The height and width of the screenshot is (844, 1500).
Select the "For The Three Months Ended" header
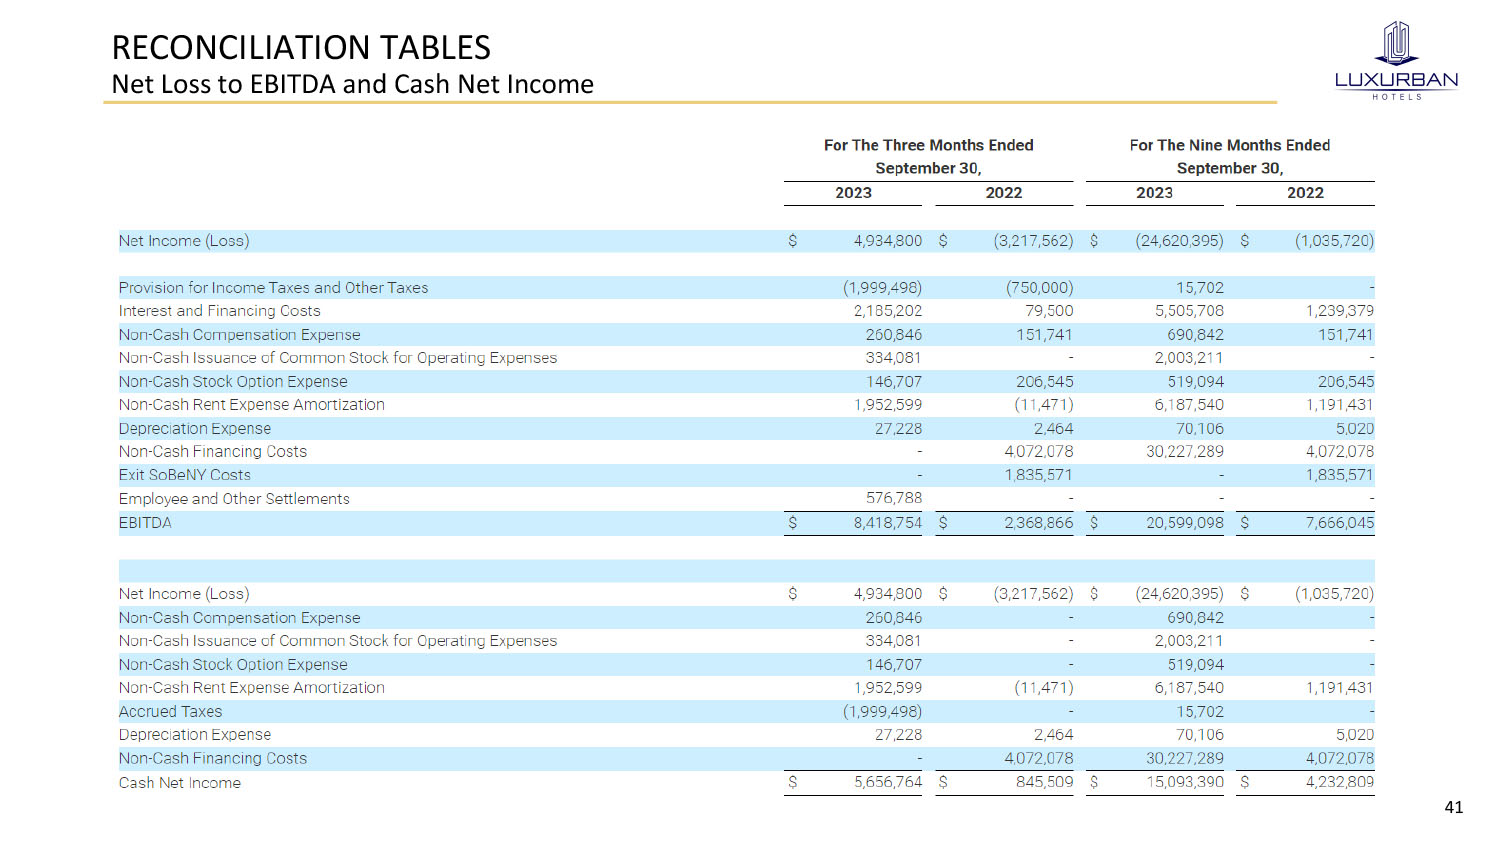click(928, 145)
